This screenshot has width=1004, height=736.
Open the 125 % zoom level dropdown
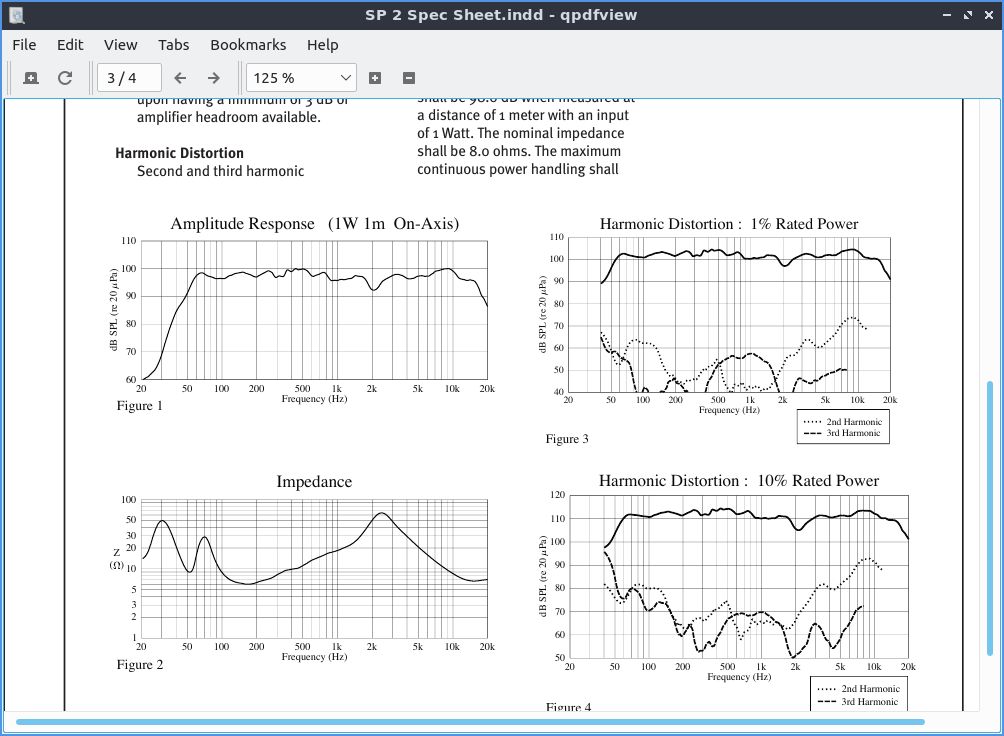coord(301,78)
